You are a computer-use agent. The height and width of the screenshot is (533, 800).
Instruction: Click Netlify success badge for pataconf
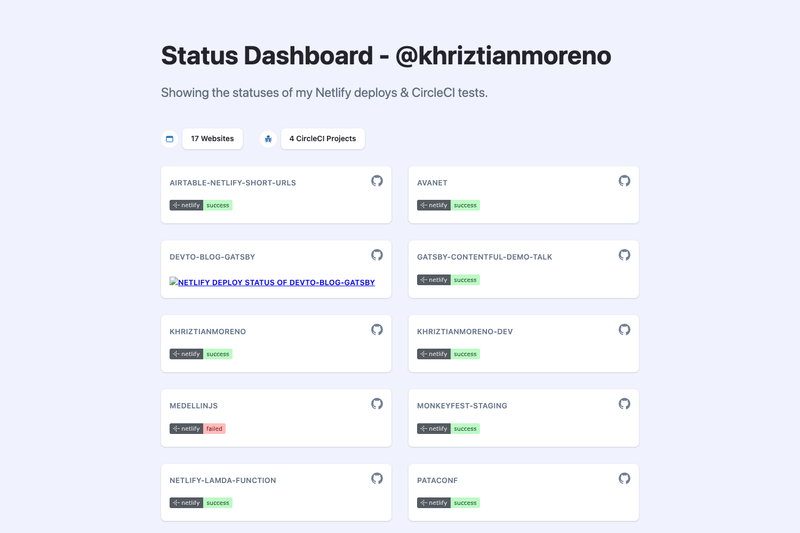point(448,503)
